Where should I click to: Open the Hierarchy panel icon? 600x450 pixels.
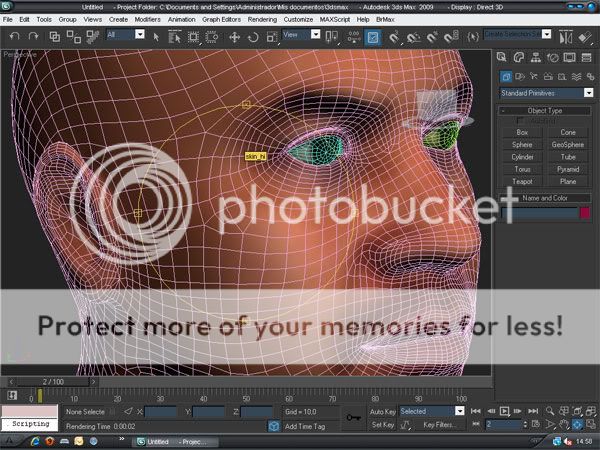point(536,57)
